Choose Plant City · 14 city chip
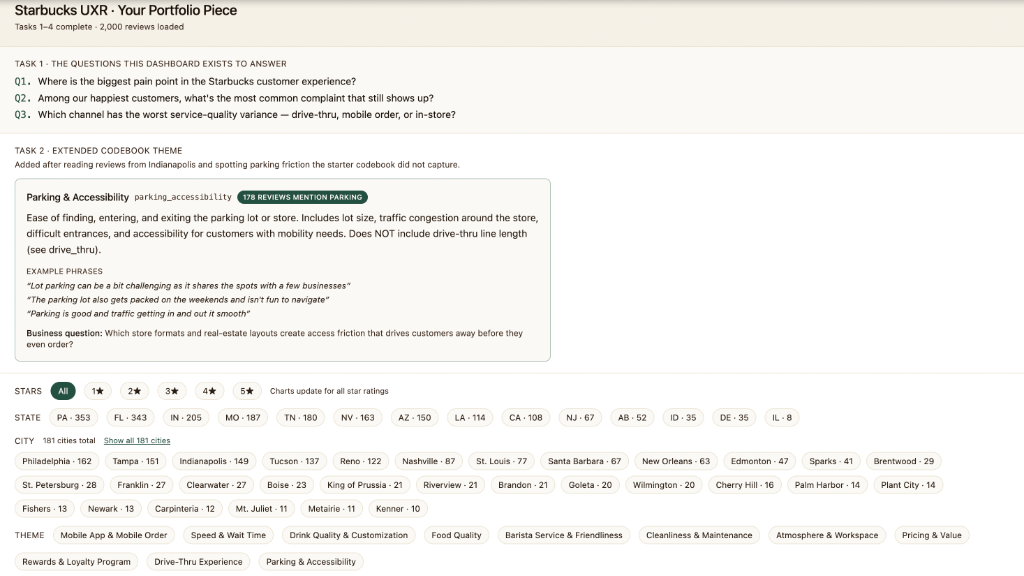Screen dimensions: 1024x576 [908, 485]
